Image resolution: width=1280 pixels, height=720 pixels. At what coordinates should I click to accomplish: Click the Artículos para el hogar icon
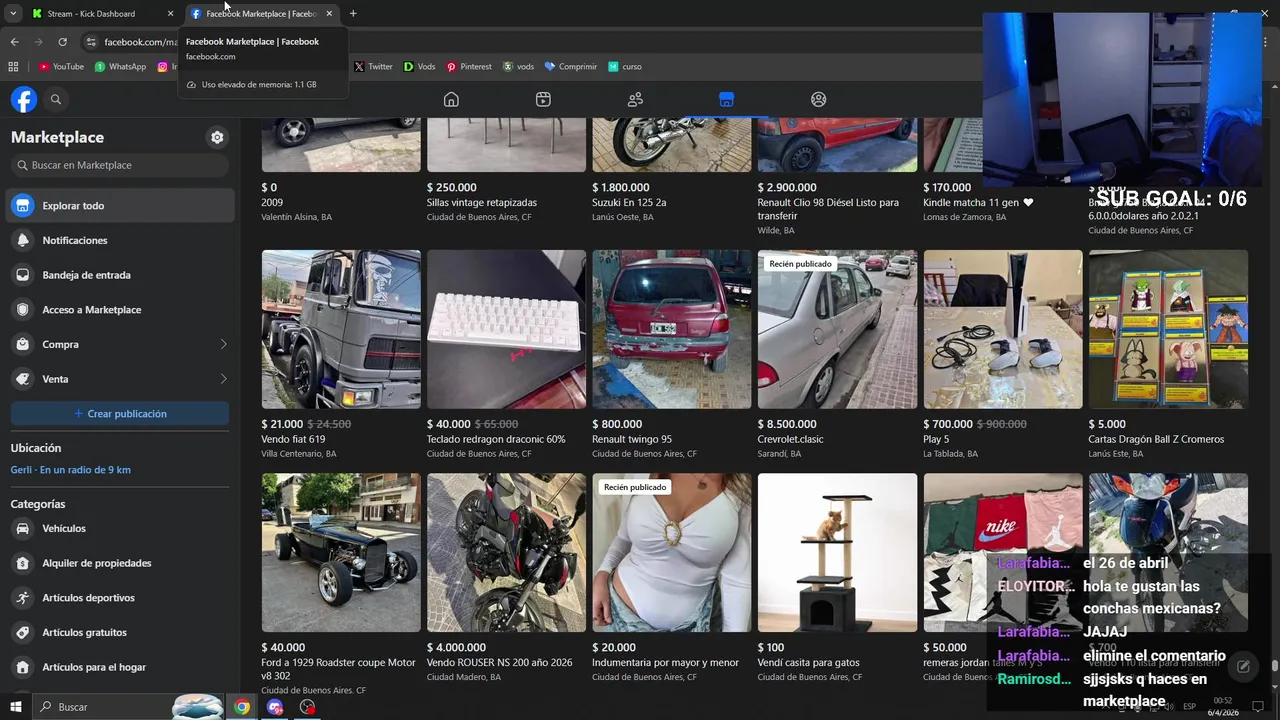23,667
